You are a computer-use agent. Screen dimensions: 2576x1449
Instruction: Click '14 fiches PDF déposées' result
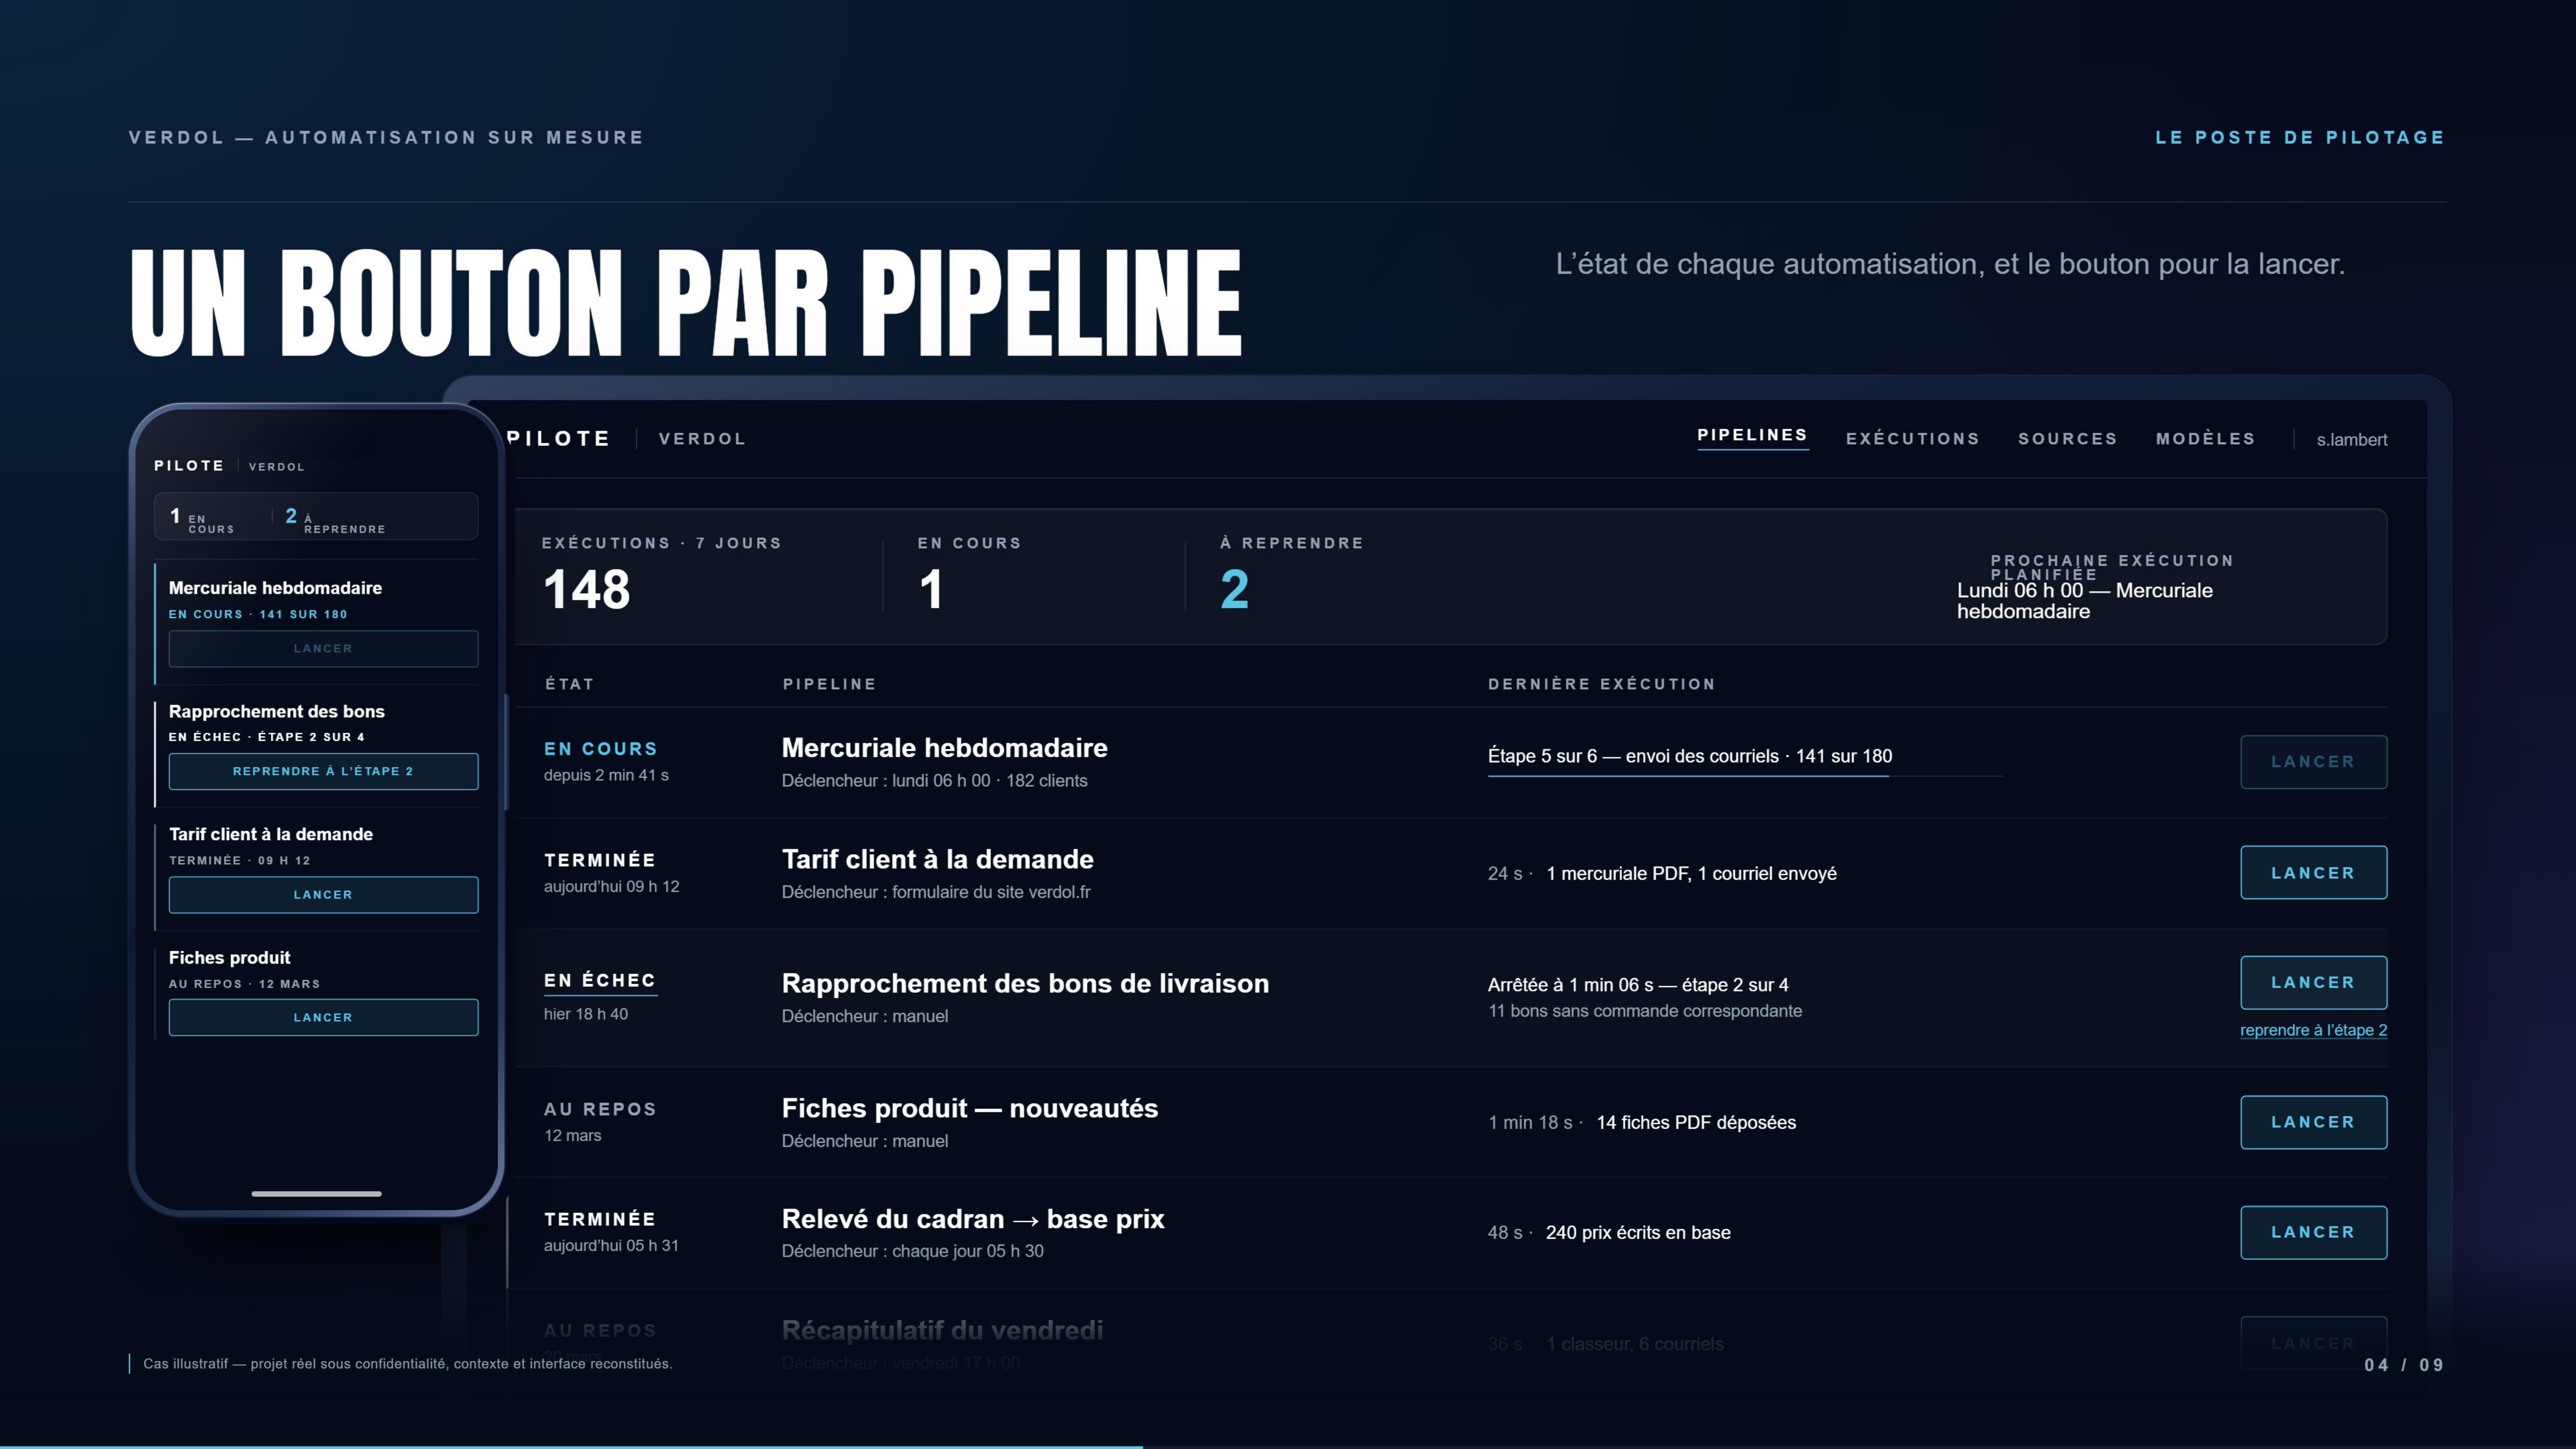(x=1696, y=1122)
